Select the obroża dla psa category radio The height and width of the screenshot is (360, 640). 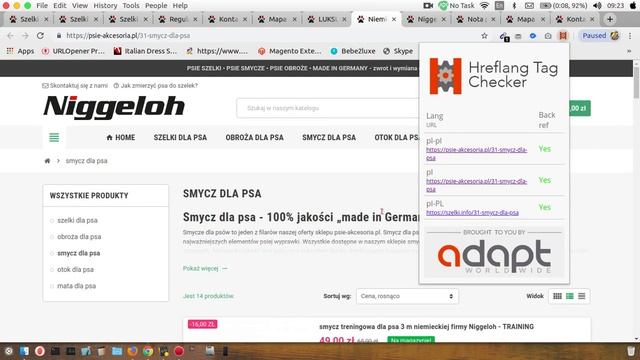(x=52, y=237)
